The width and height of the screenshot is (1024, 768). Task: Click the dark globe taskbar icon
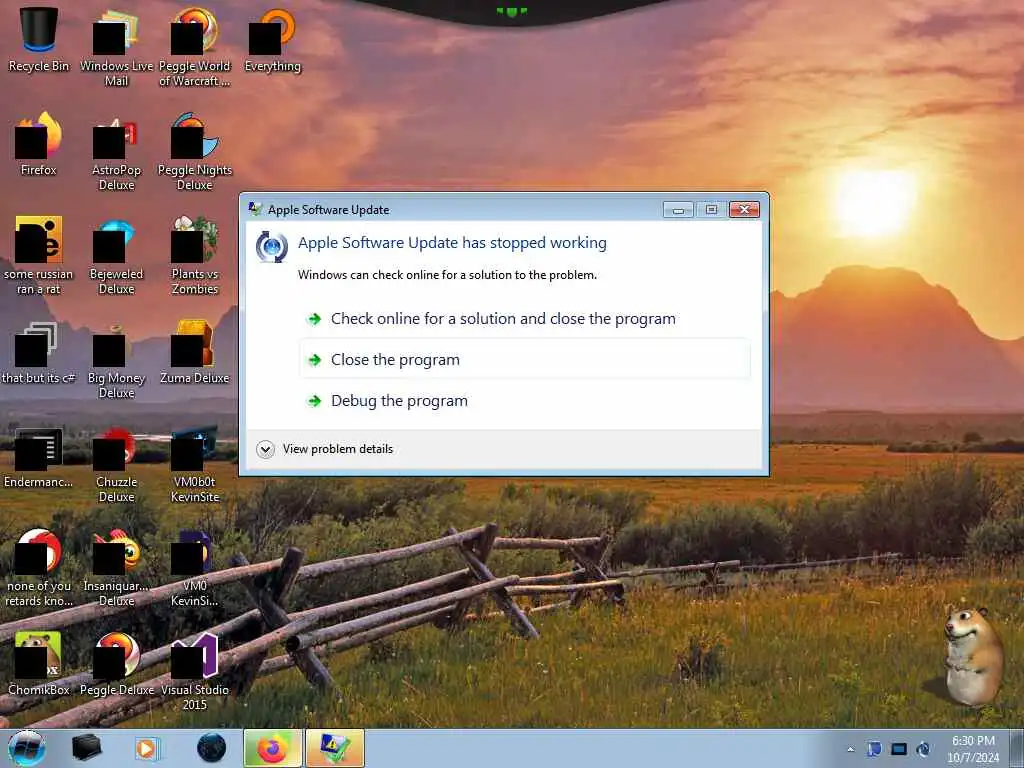211,748
